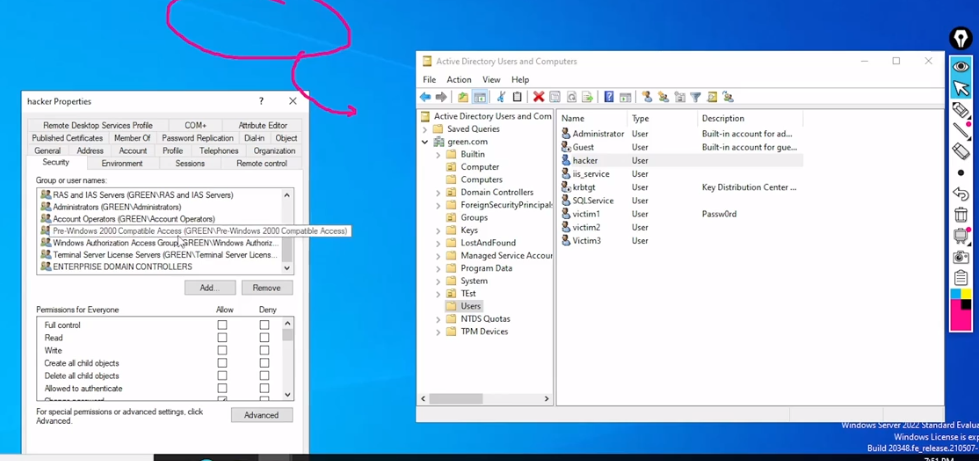Click the Find objects toolbar icon
The image size is (979, 461).
tap(712, 97)
